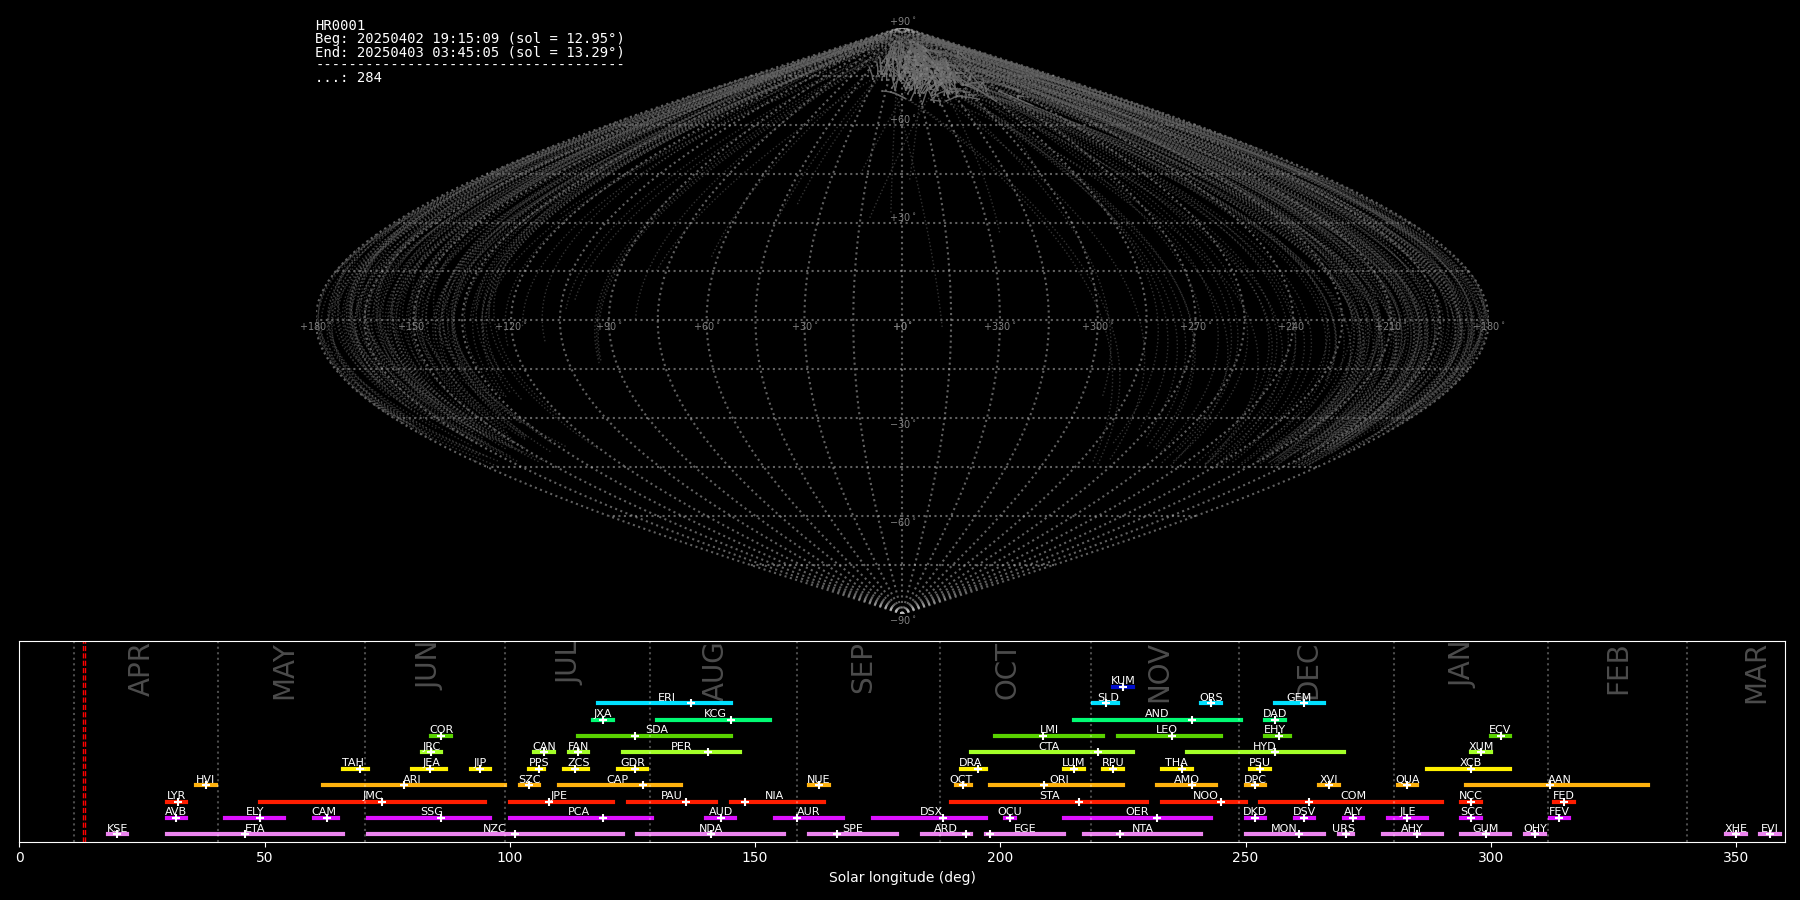Click the Beg timestamp line
This screenshot has height=900, width=1800.
470,39
